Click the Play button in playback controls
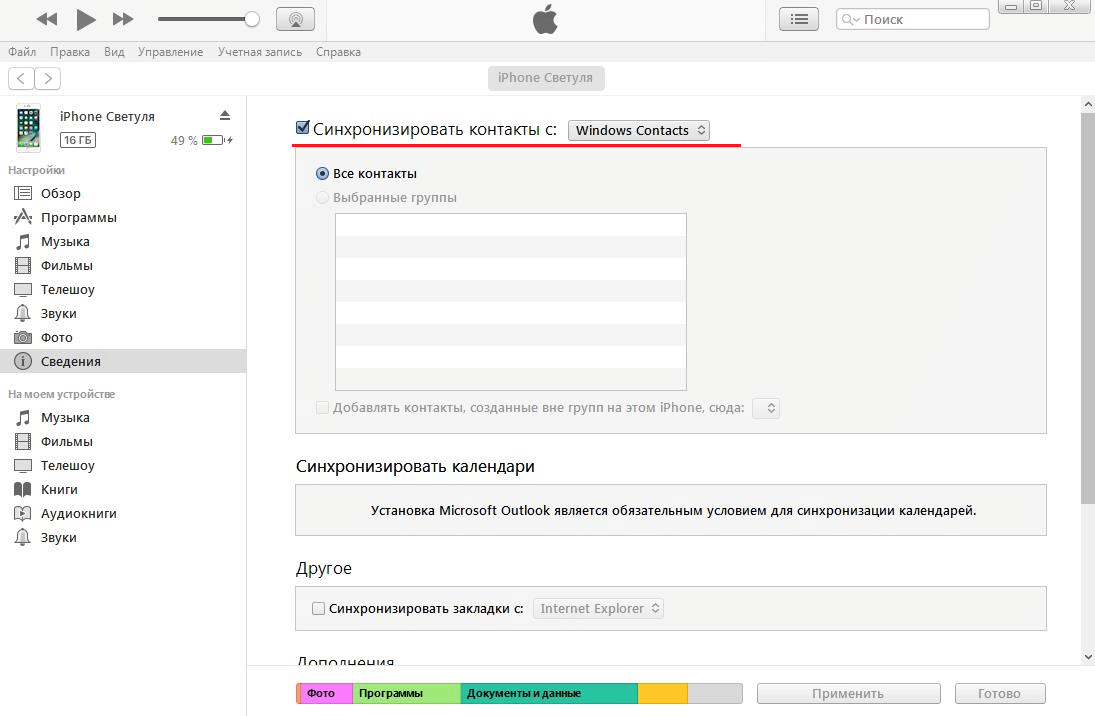The height and width of the screenshot is (716, 1095). click(x=86, y=19)
